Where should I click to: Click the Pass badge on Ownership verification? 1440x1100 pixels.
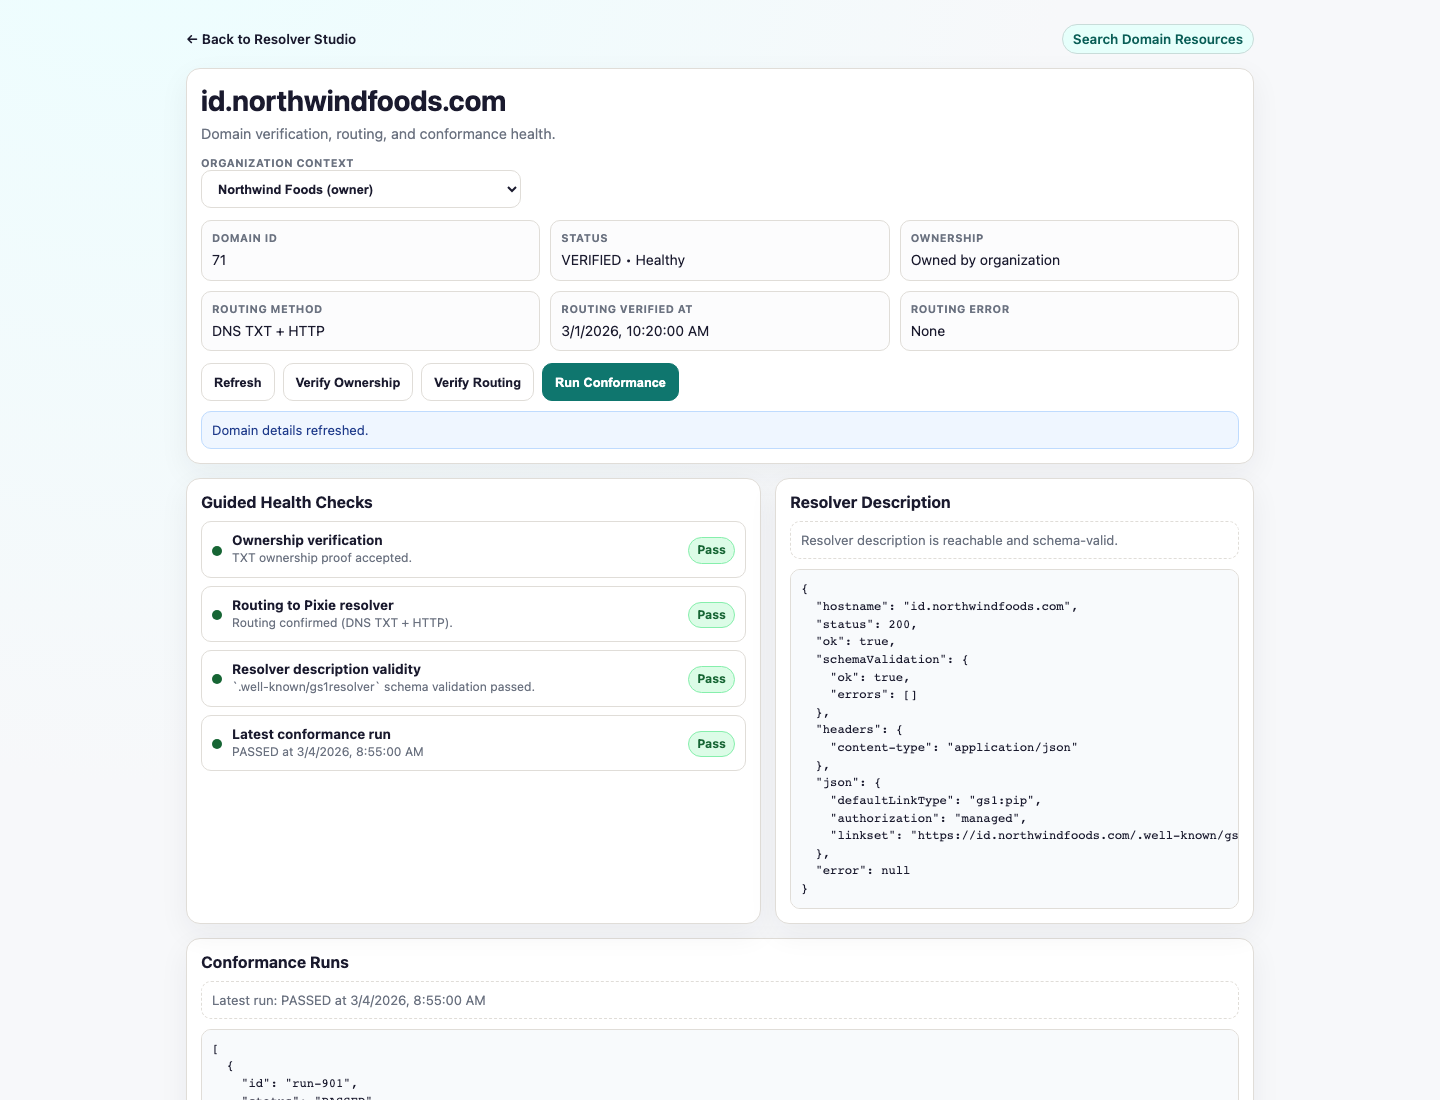711,550
